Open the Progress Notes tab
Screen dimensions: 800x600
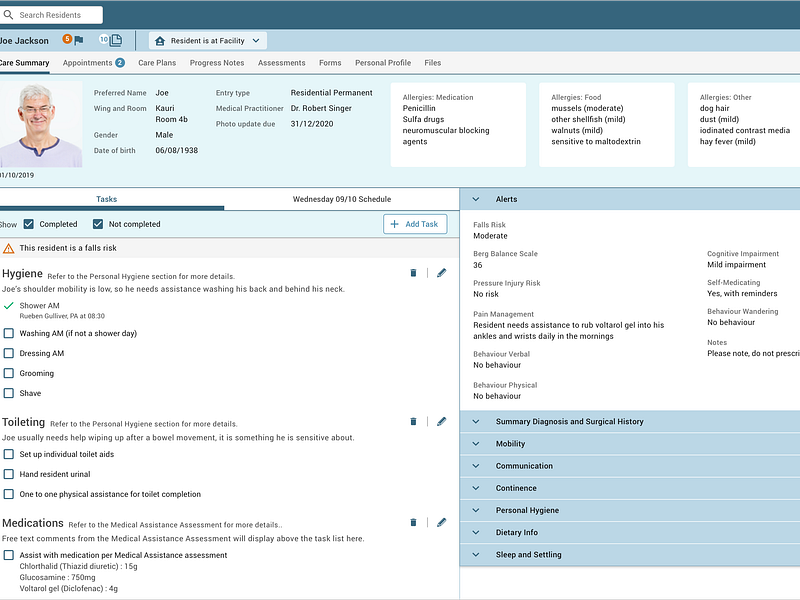(217, 63)
